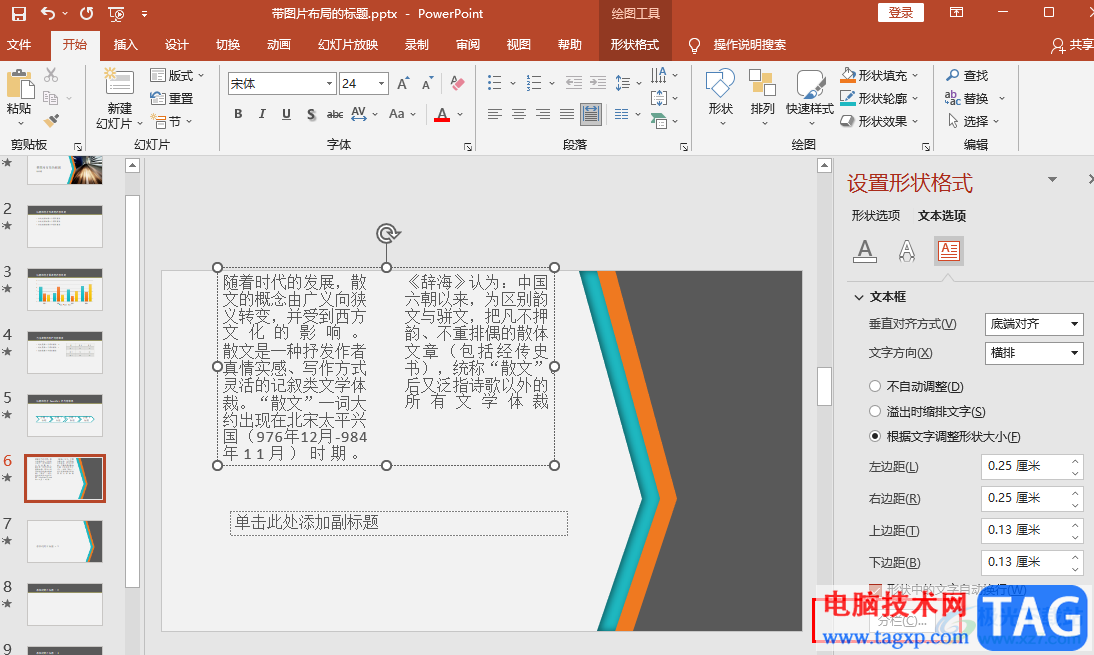Click the 重置 reset slide button
This screenshot has width=1094, height=655.
(172, 98)
